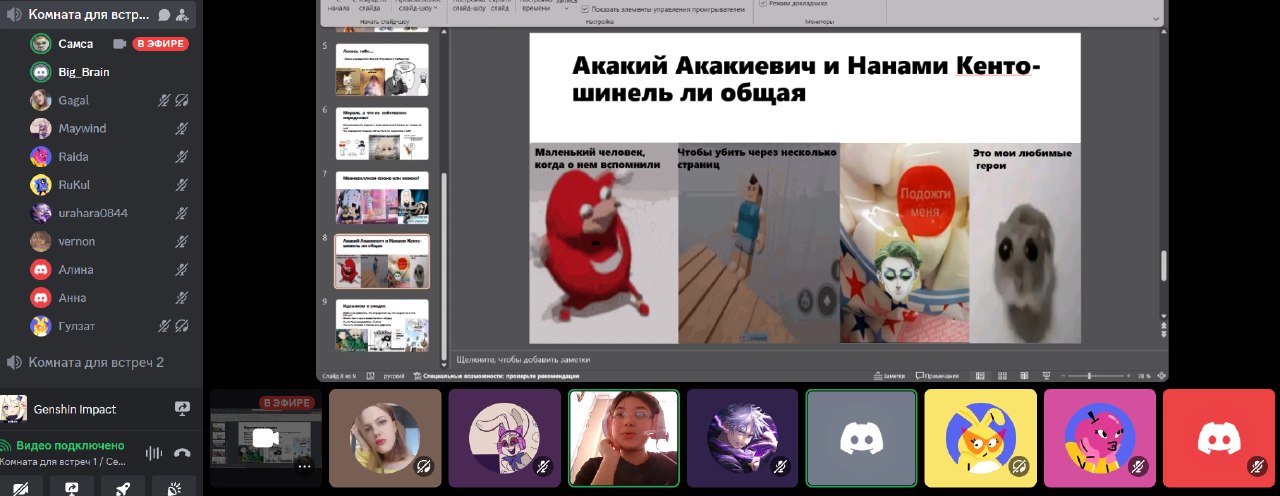Click 'Заметки' button in the status bar
The image size is (1280, 496).
[x=888, y=376]
